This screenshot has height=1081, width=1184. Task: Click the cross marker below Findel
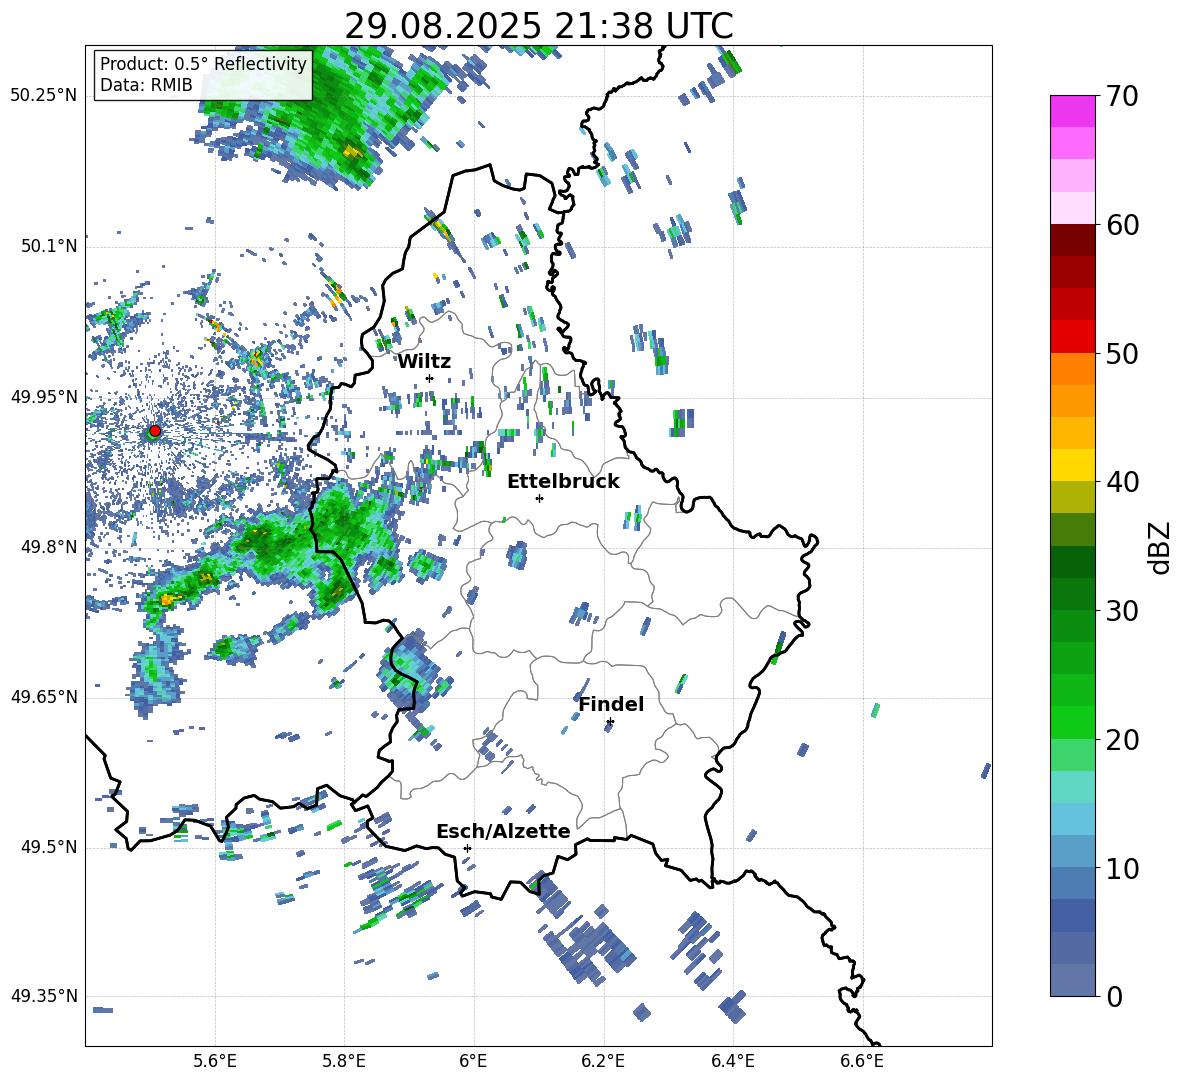610,722
